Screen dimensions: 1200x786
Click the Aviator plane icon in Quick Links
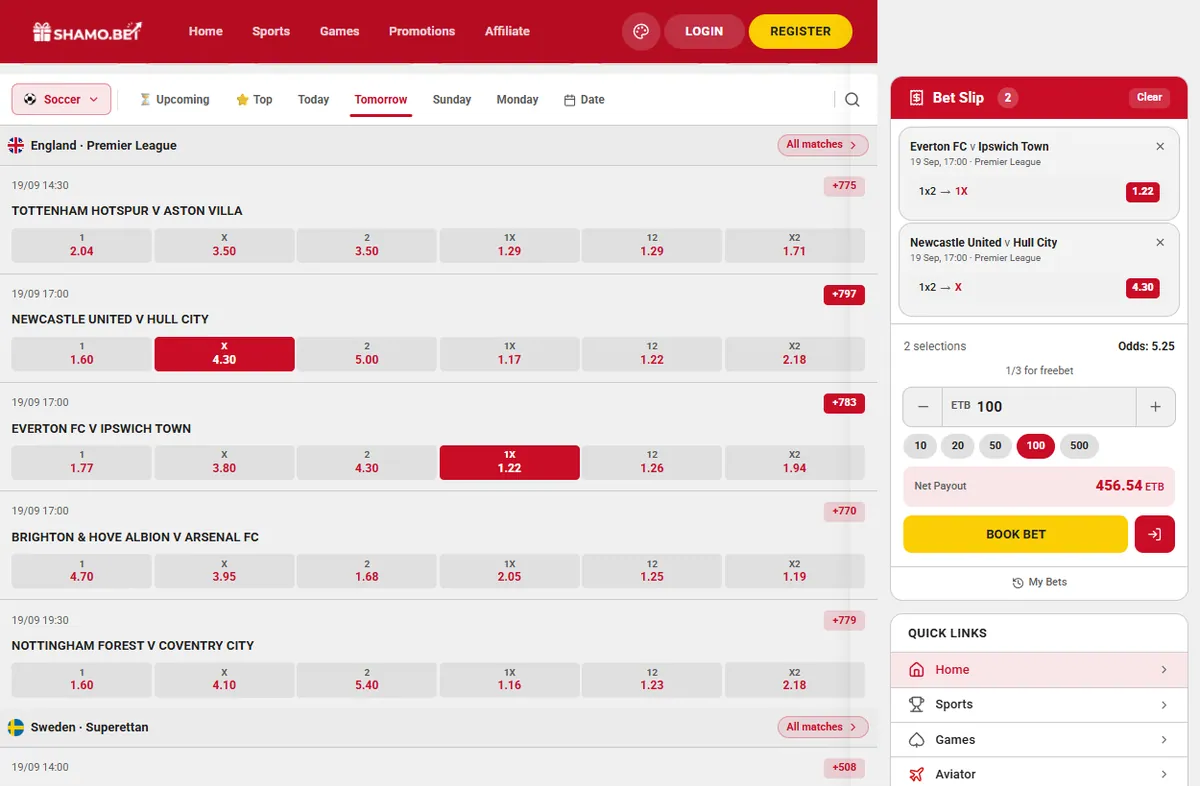click(x=916, y=774)
